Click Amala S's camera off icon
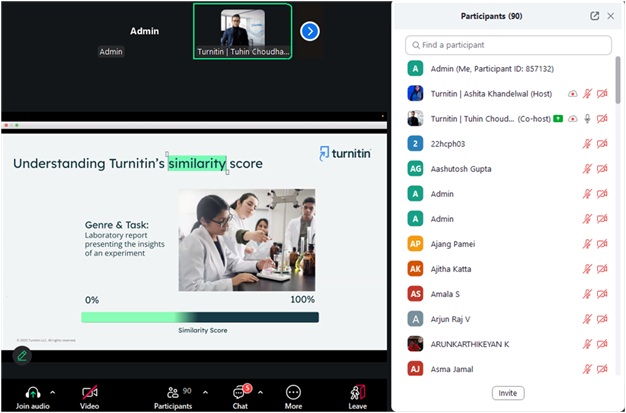 click(602, 294)
